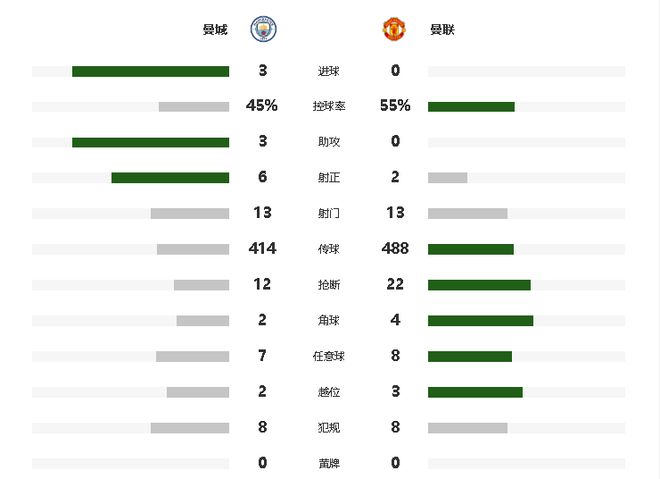This screenshot has height=479, width=660.
Task: Click Manchester United's 55% possession bar
Action: 471,107
